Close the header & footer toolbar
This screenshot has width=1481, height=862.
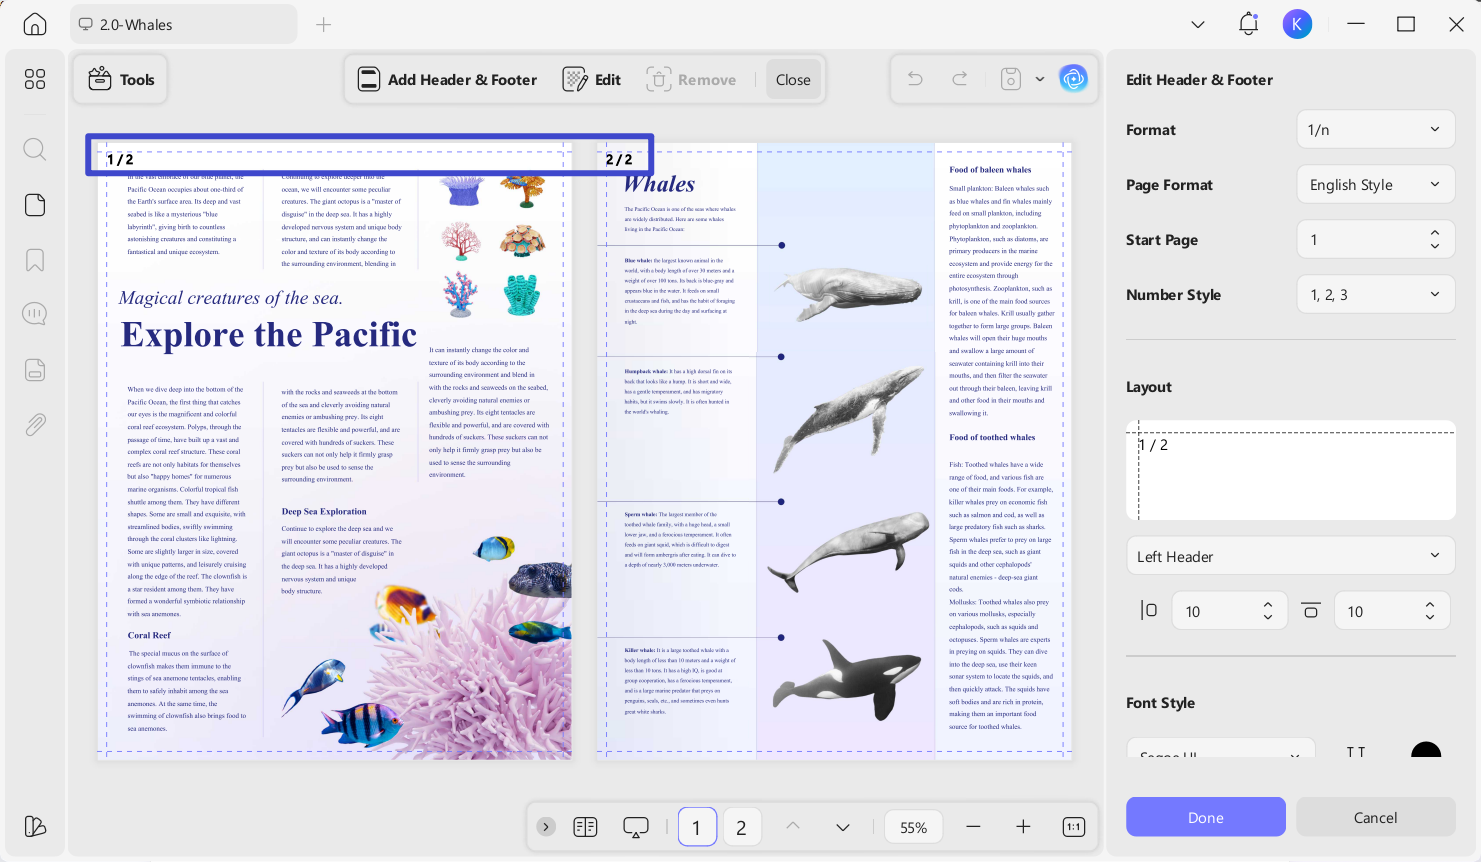pyautogui.click(x=793, y=80)
